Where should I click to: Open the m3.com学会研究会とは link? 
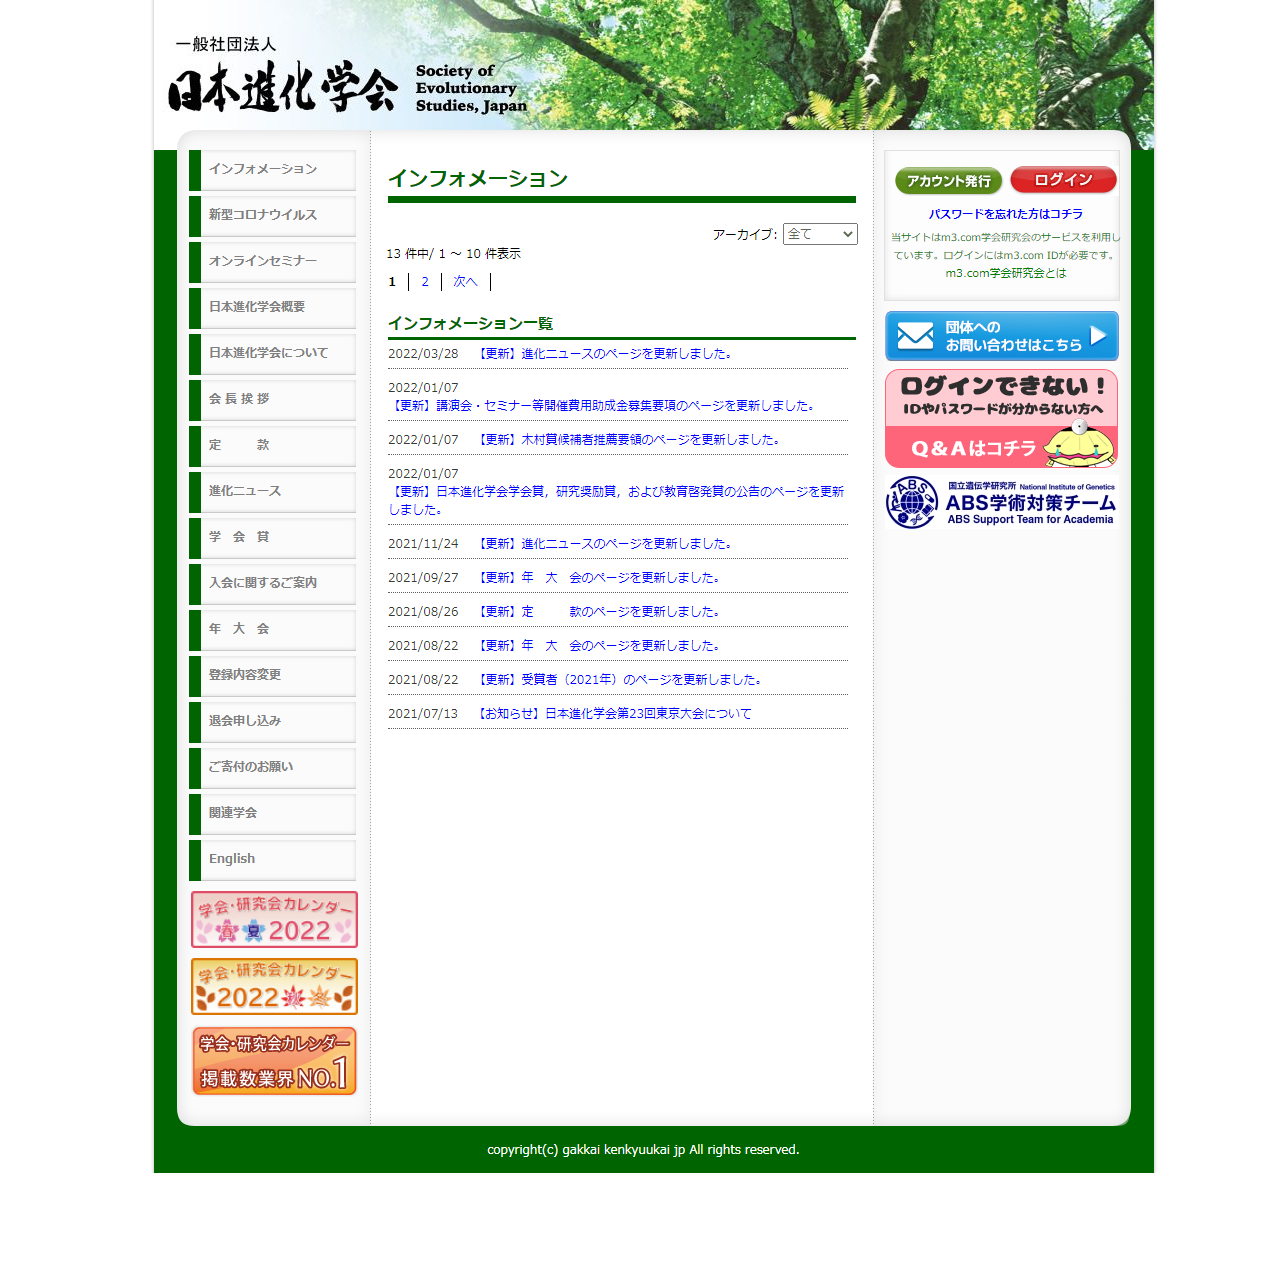[1005, 273]
